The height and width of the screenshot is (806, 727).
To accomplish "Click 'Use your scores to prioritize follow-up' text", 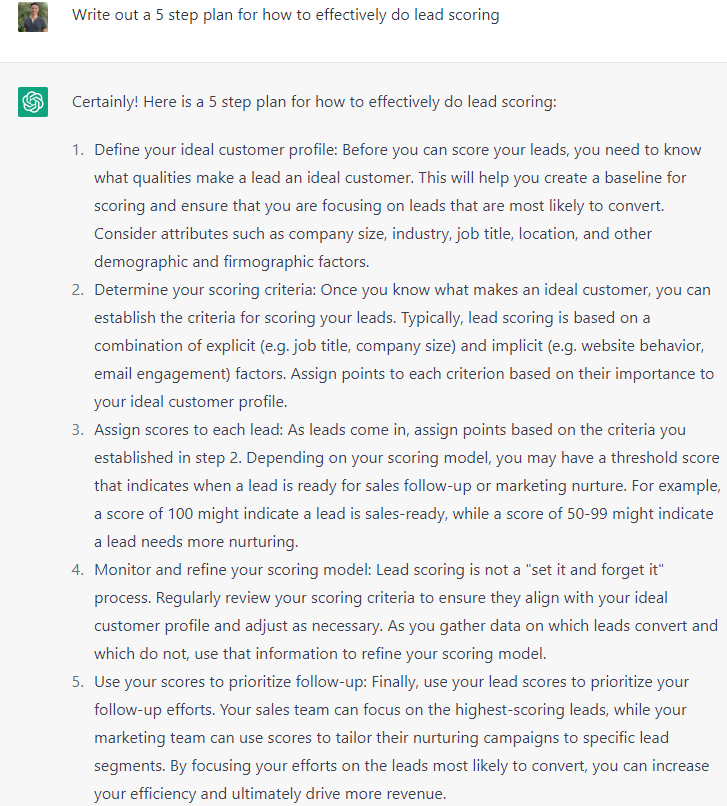I will coord(230,682).
